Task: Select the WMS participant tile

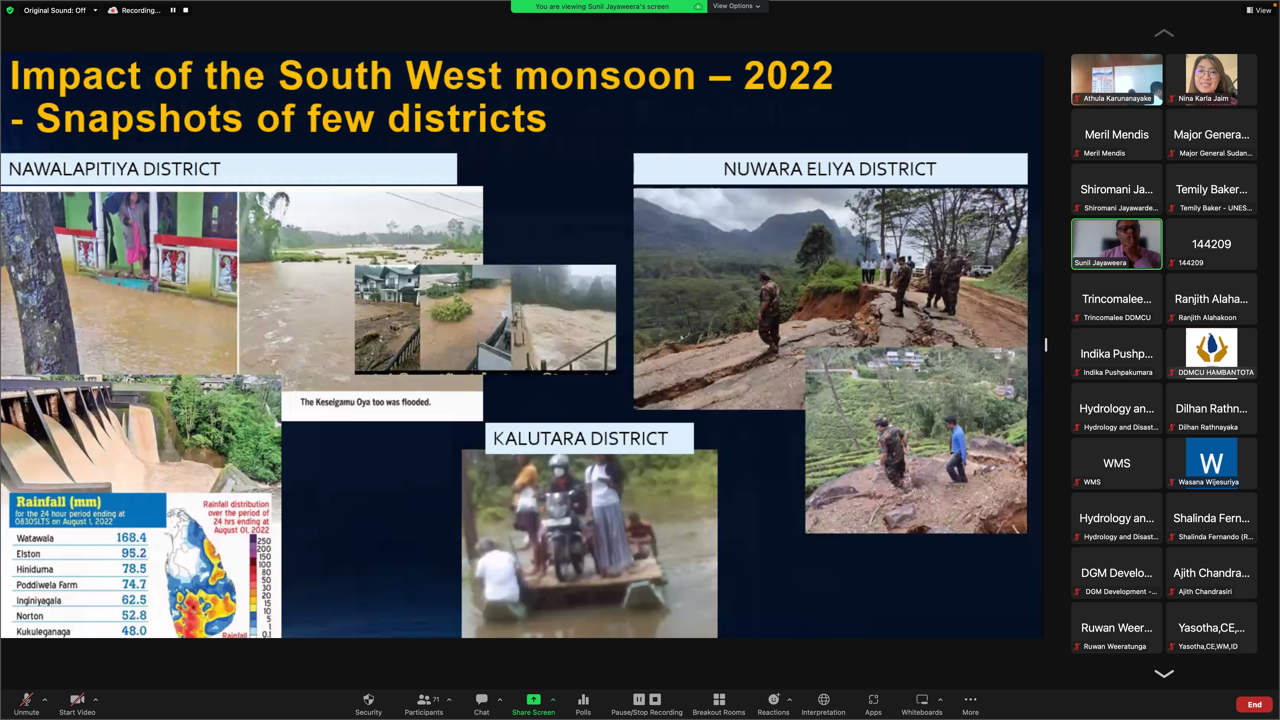Action: [1117, 463]
